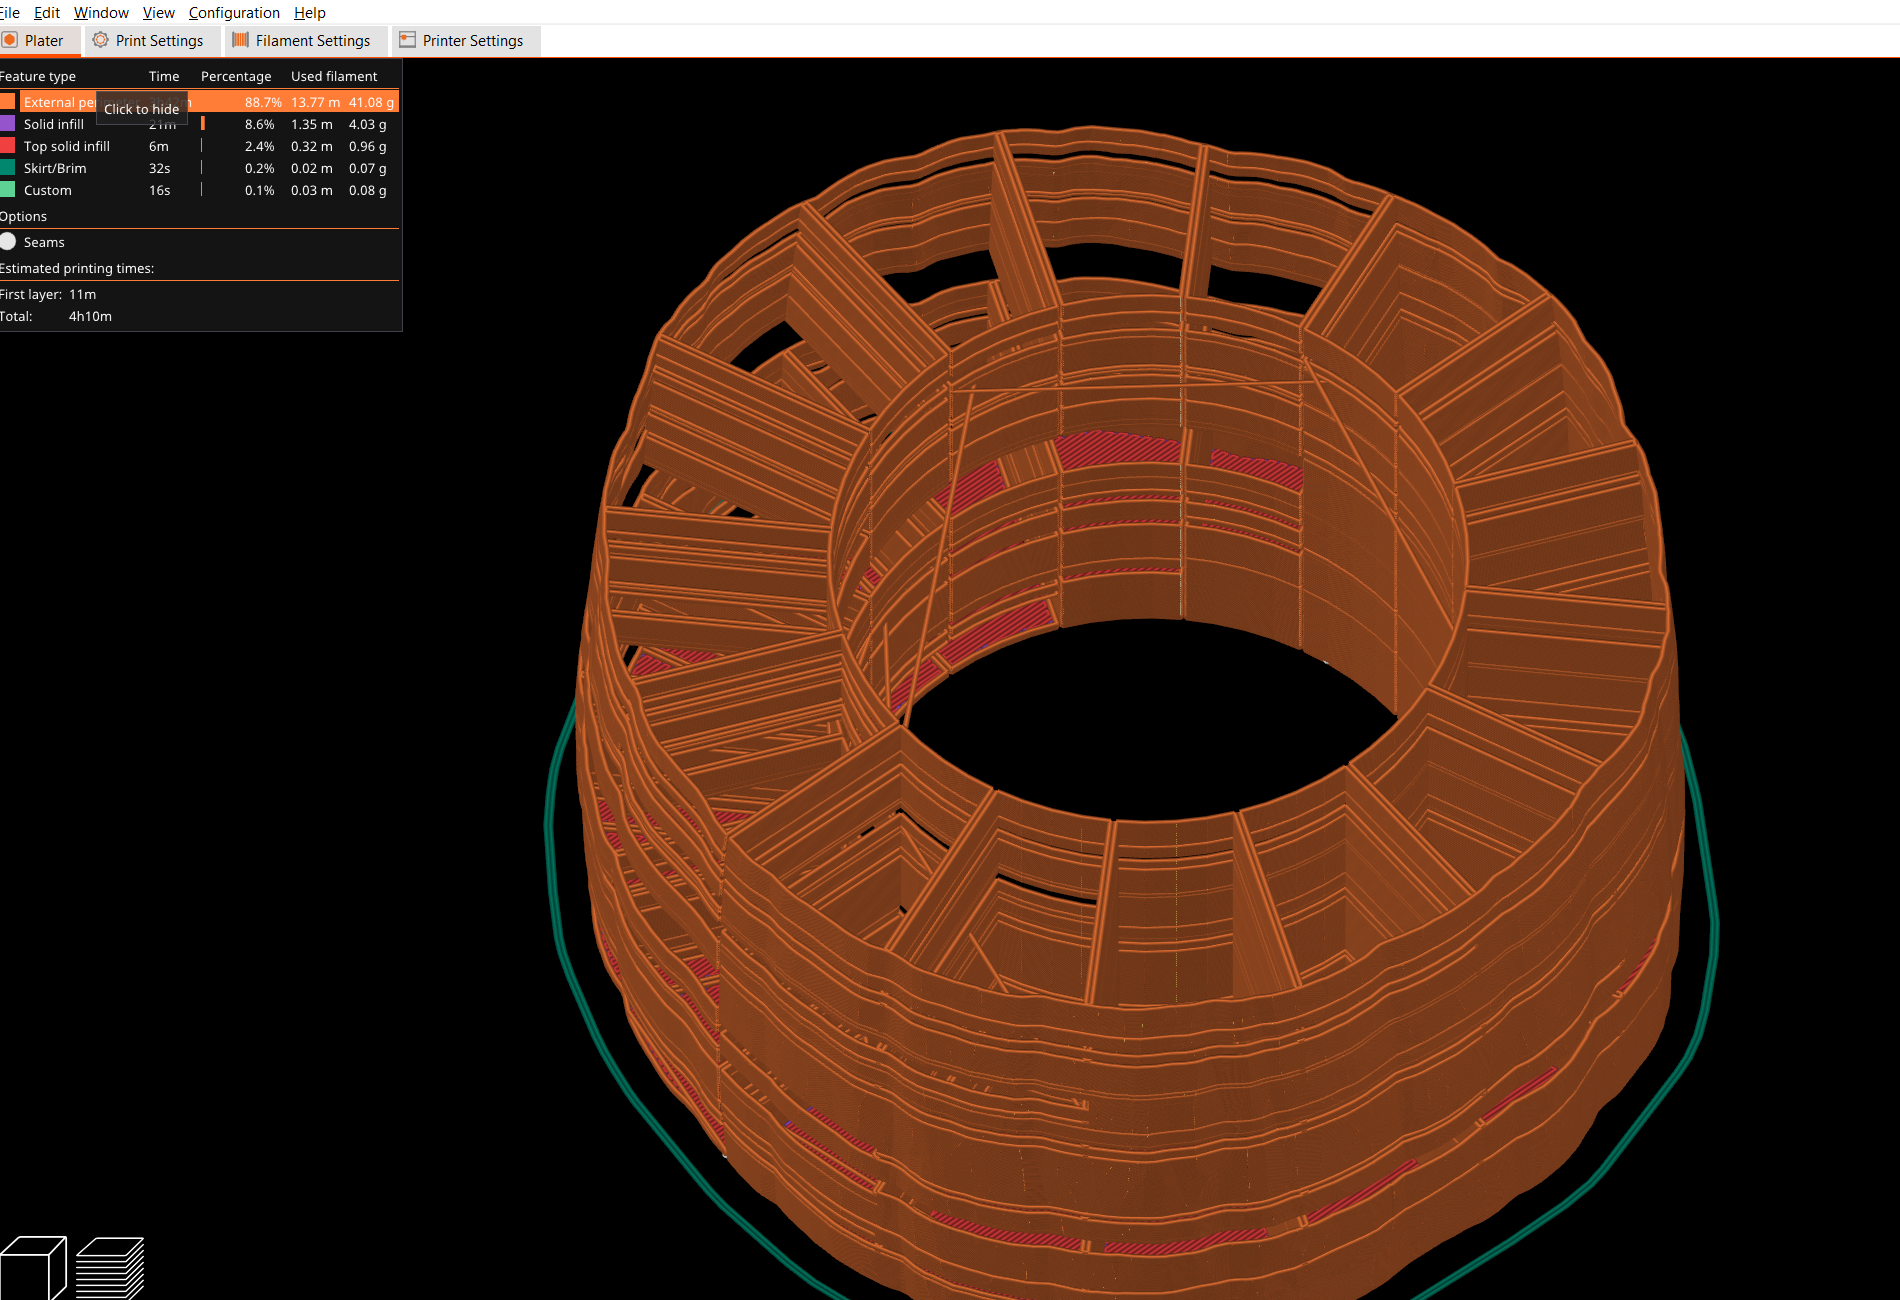The width and height of the screenshot is (1900, 1300).
Task: Open the Edit menu
Action: point(46,12)
